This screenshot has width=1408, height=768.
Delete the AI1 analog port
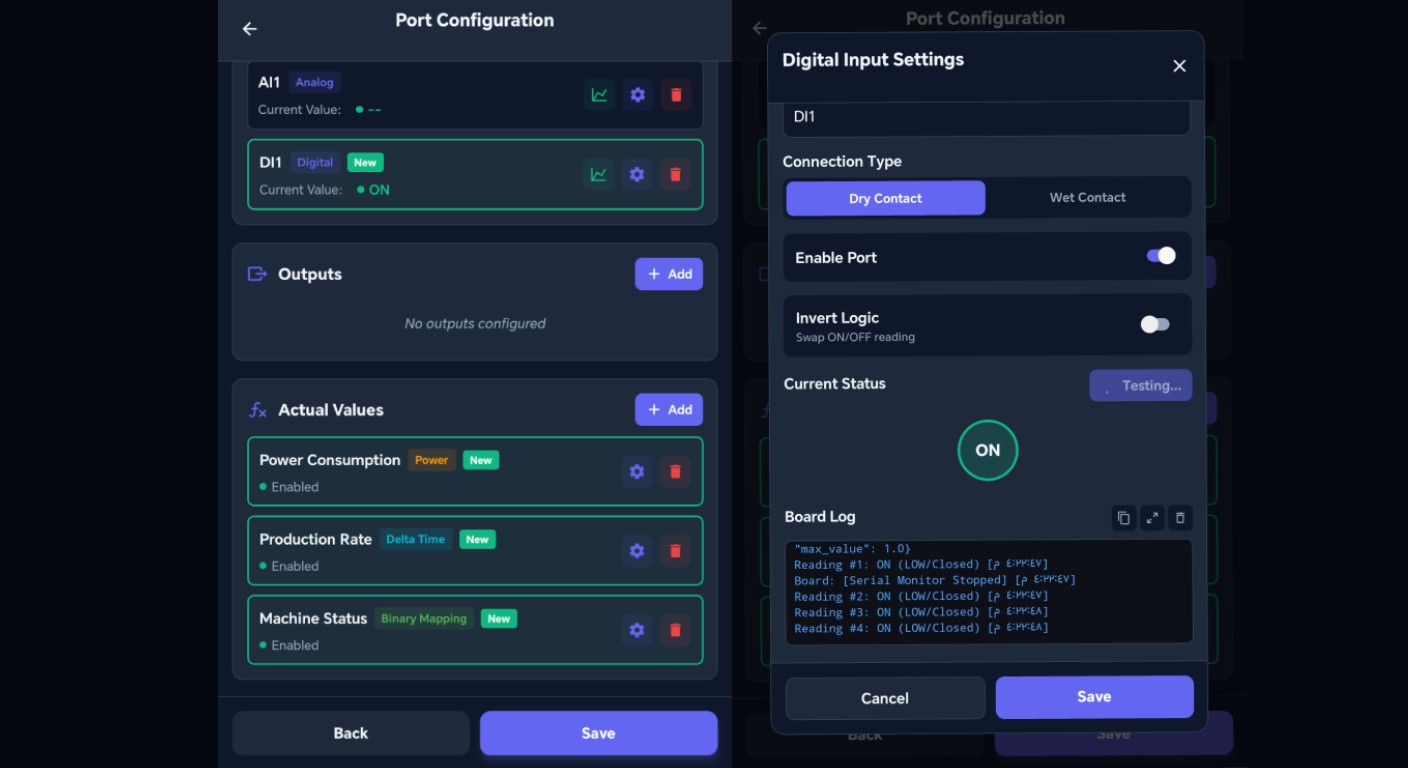coord(676,95)
